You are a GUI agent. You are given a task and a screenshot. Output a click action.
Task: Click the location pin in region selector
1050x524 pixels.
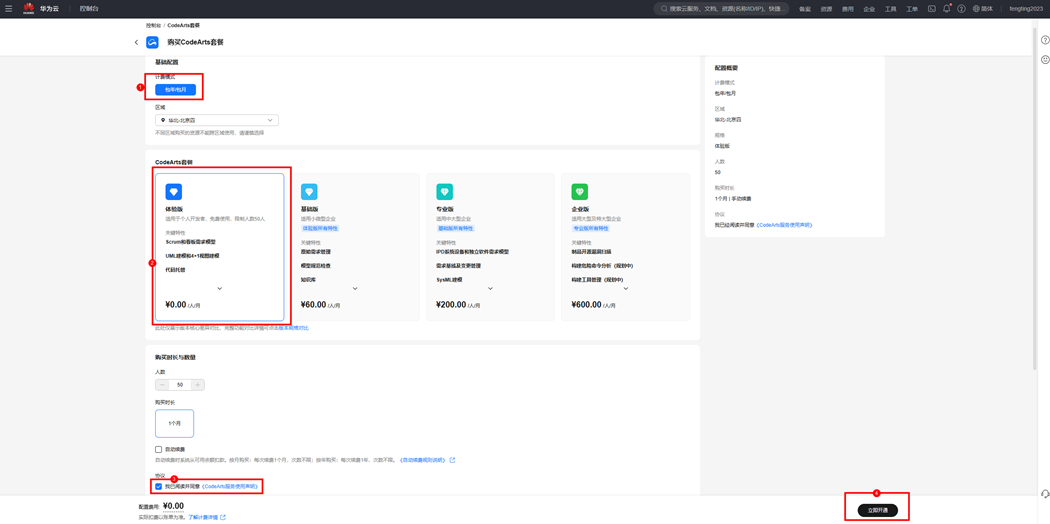(163, 120)
